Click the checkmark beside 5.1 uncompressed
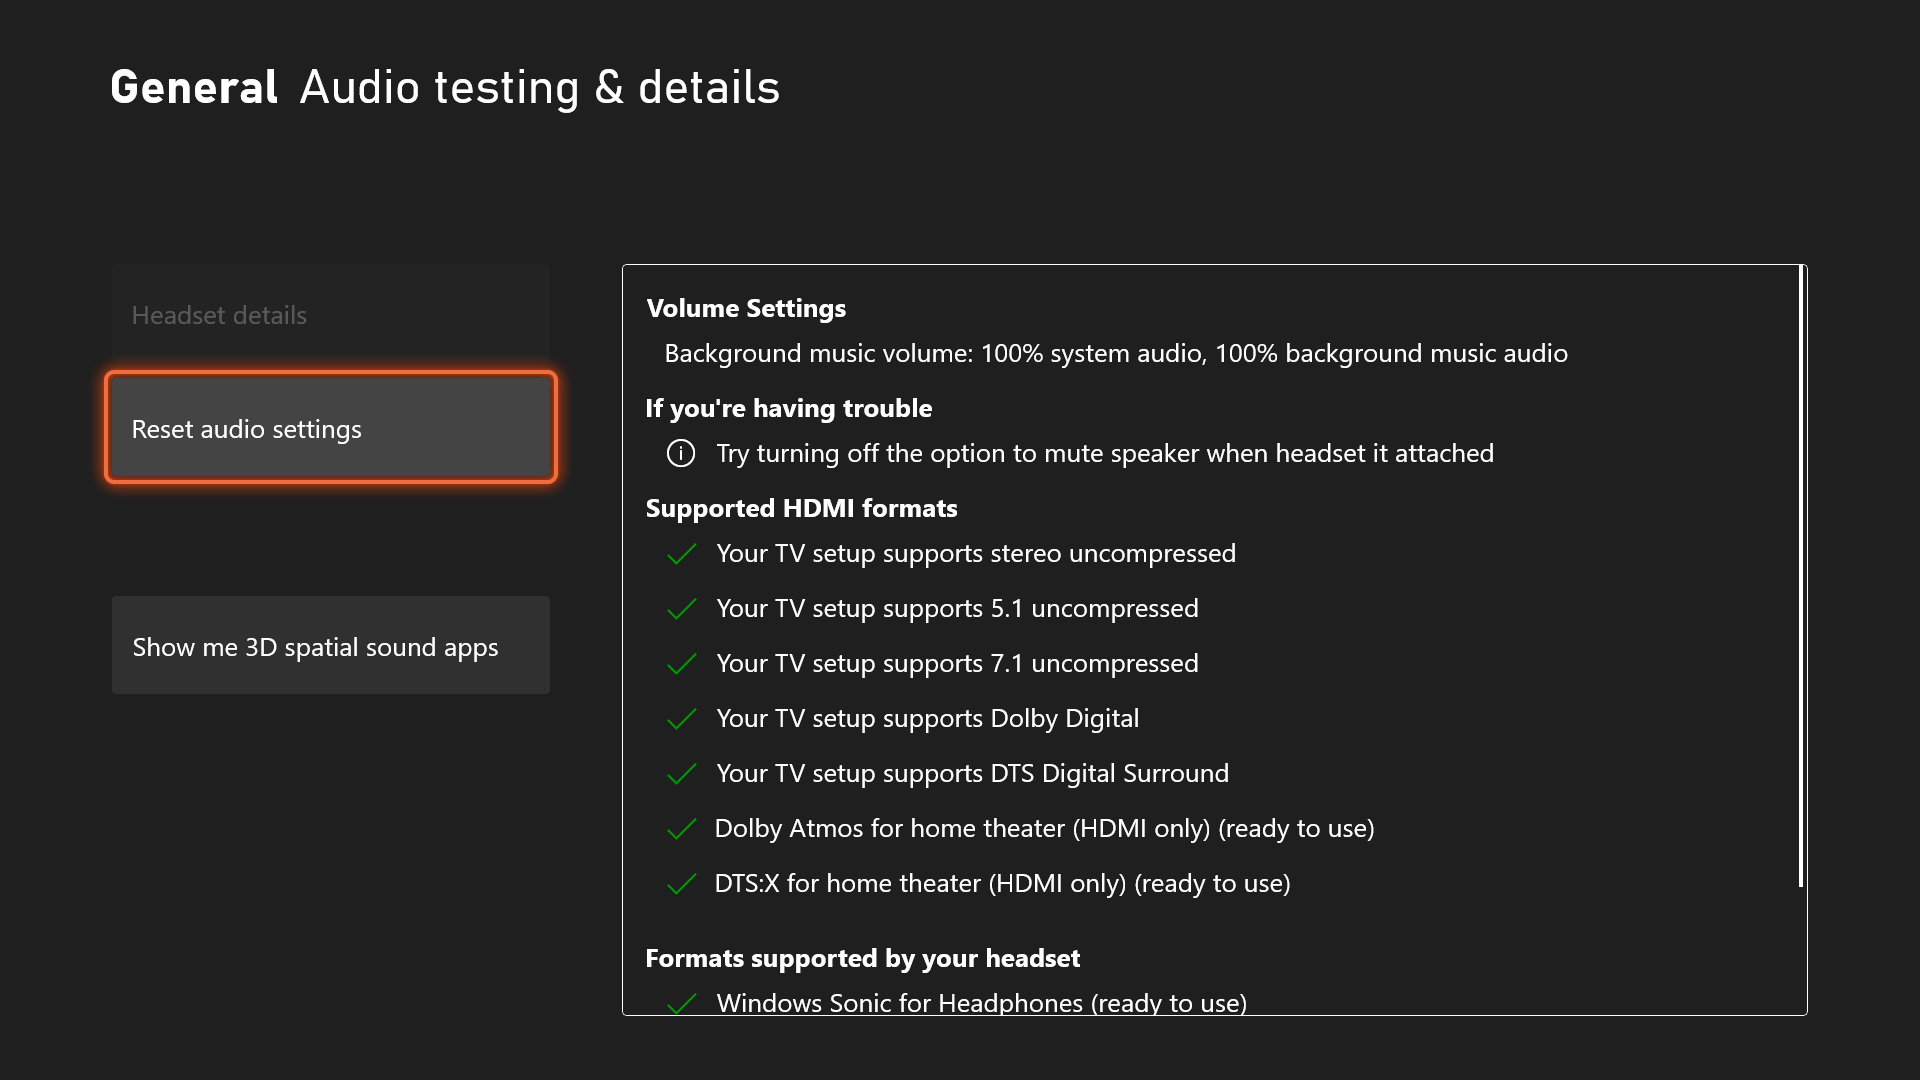Viewport: 1920px width, 1080px height. 681,609
